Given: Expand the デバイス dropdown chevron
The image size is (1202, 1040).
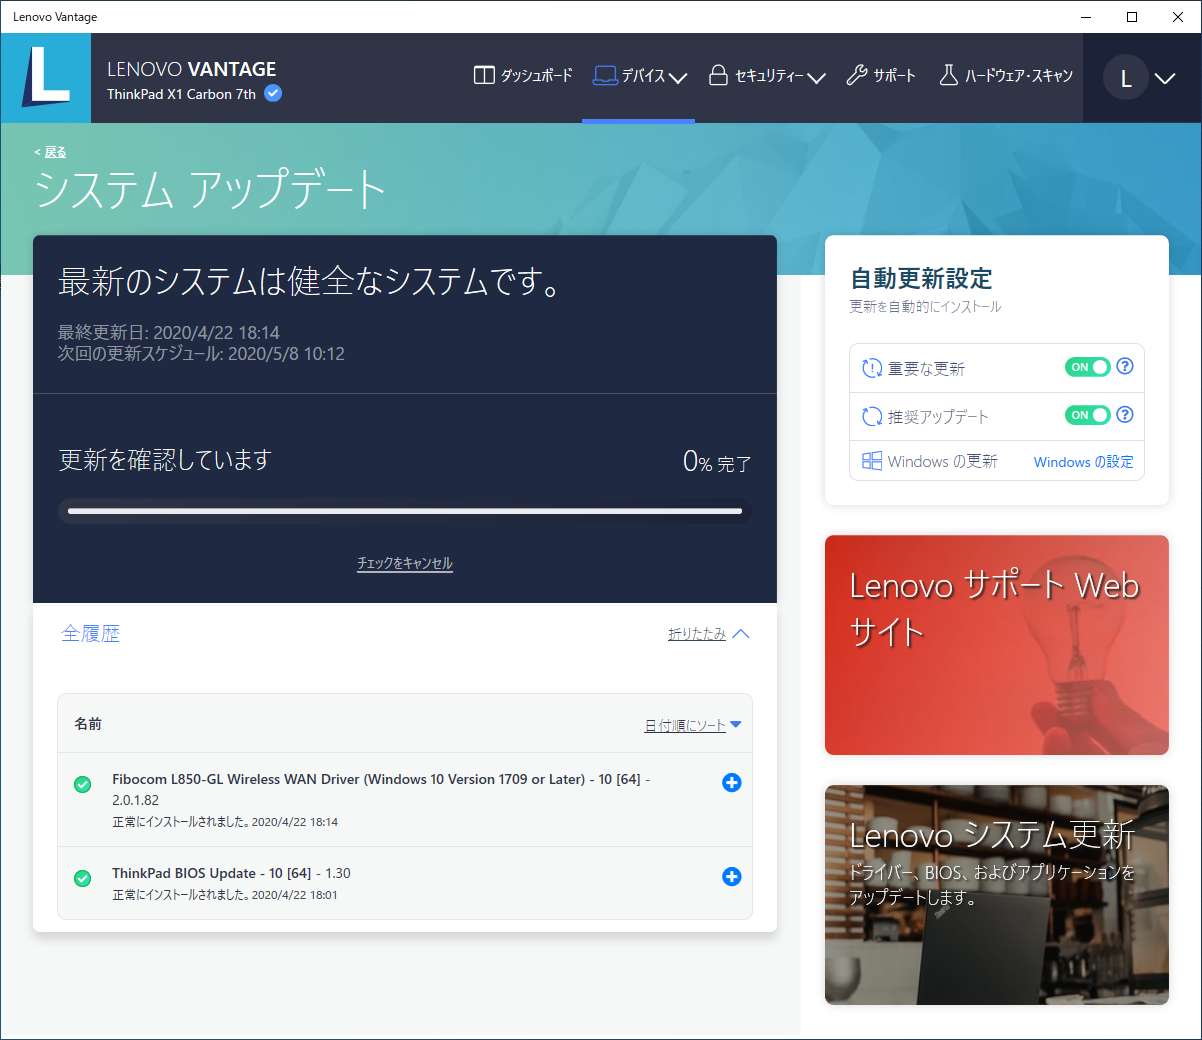Looking at the screenshot, I should [678, 78].
